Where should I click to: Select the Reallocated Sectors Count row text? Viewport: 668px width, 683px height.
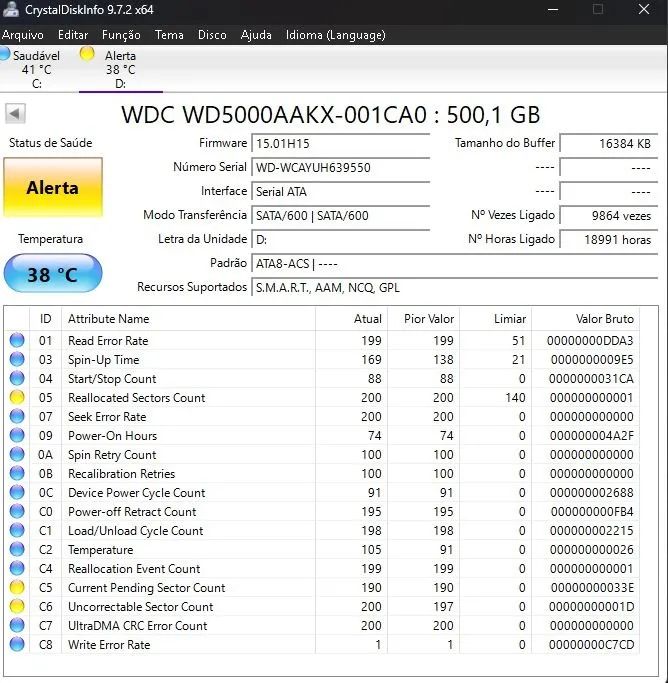tap(136, 398)
